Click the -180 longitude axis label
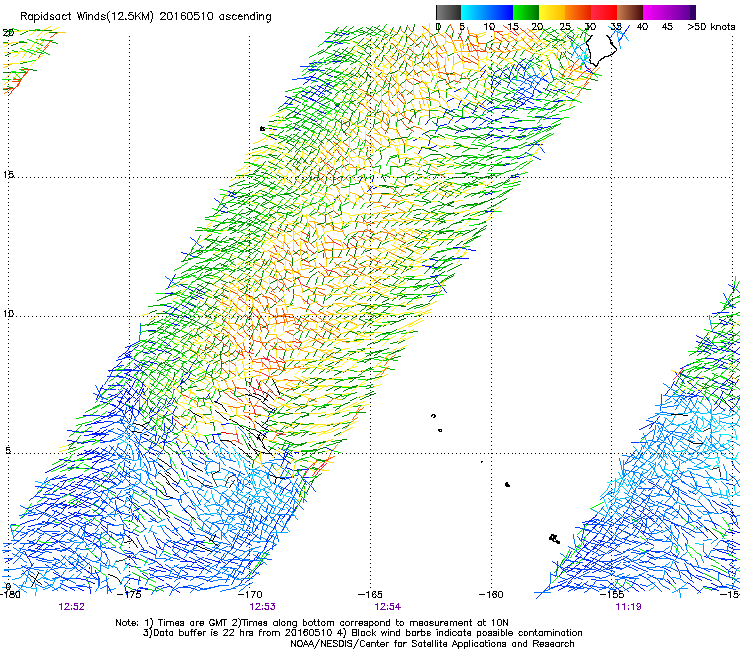The image size is (740, 650). 10,595
